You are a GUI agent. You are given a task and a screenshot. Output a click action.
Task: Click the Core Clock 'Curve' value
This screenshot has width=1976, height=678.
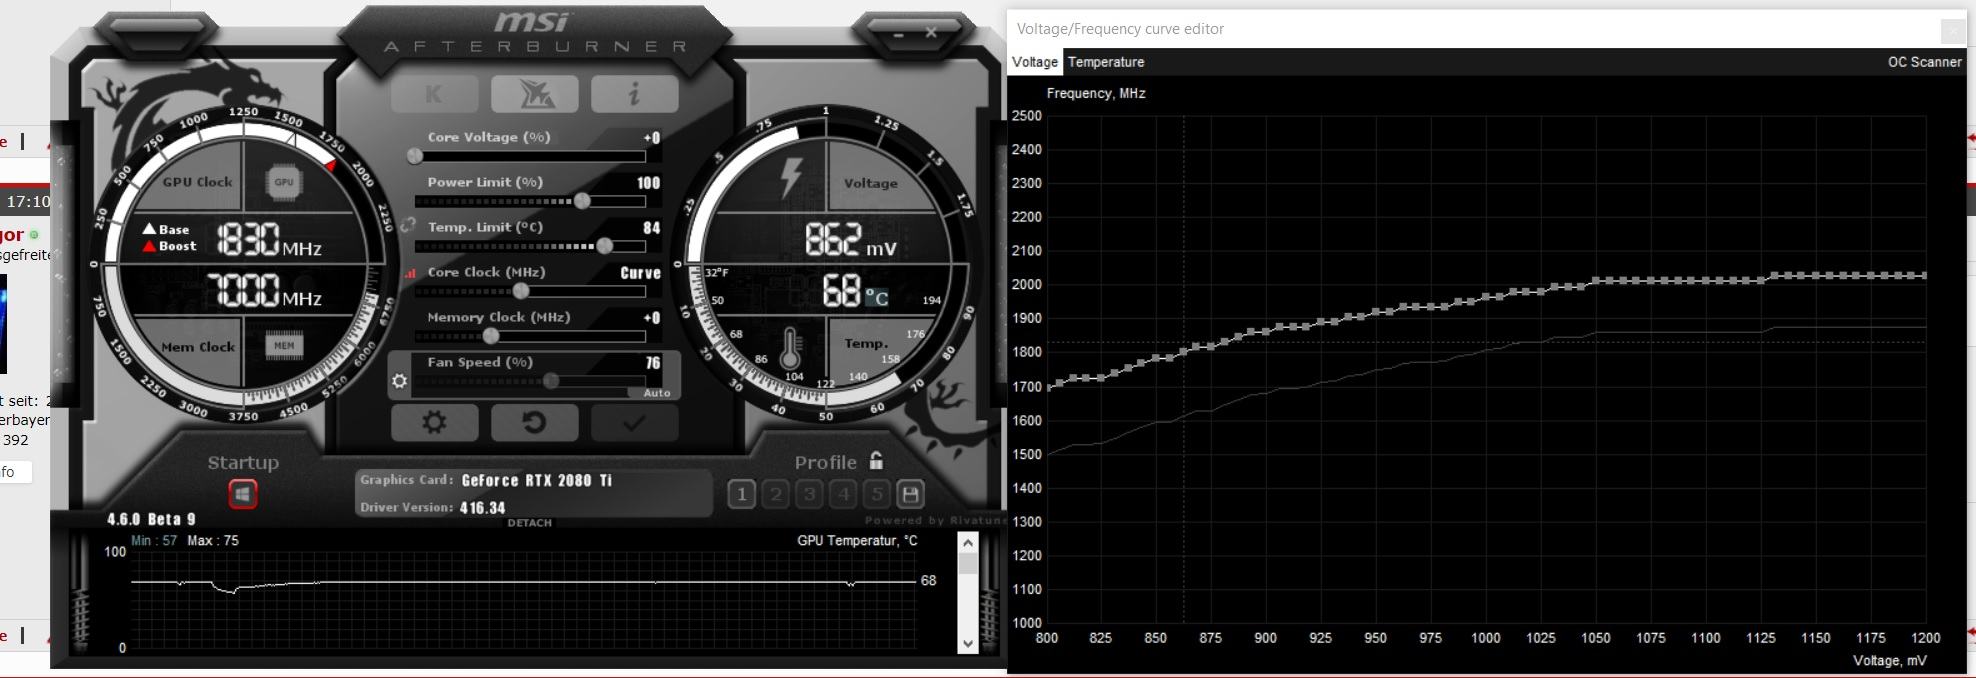click(640, 273)
